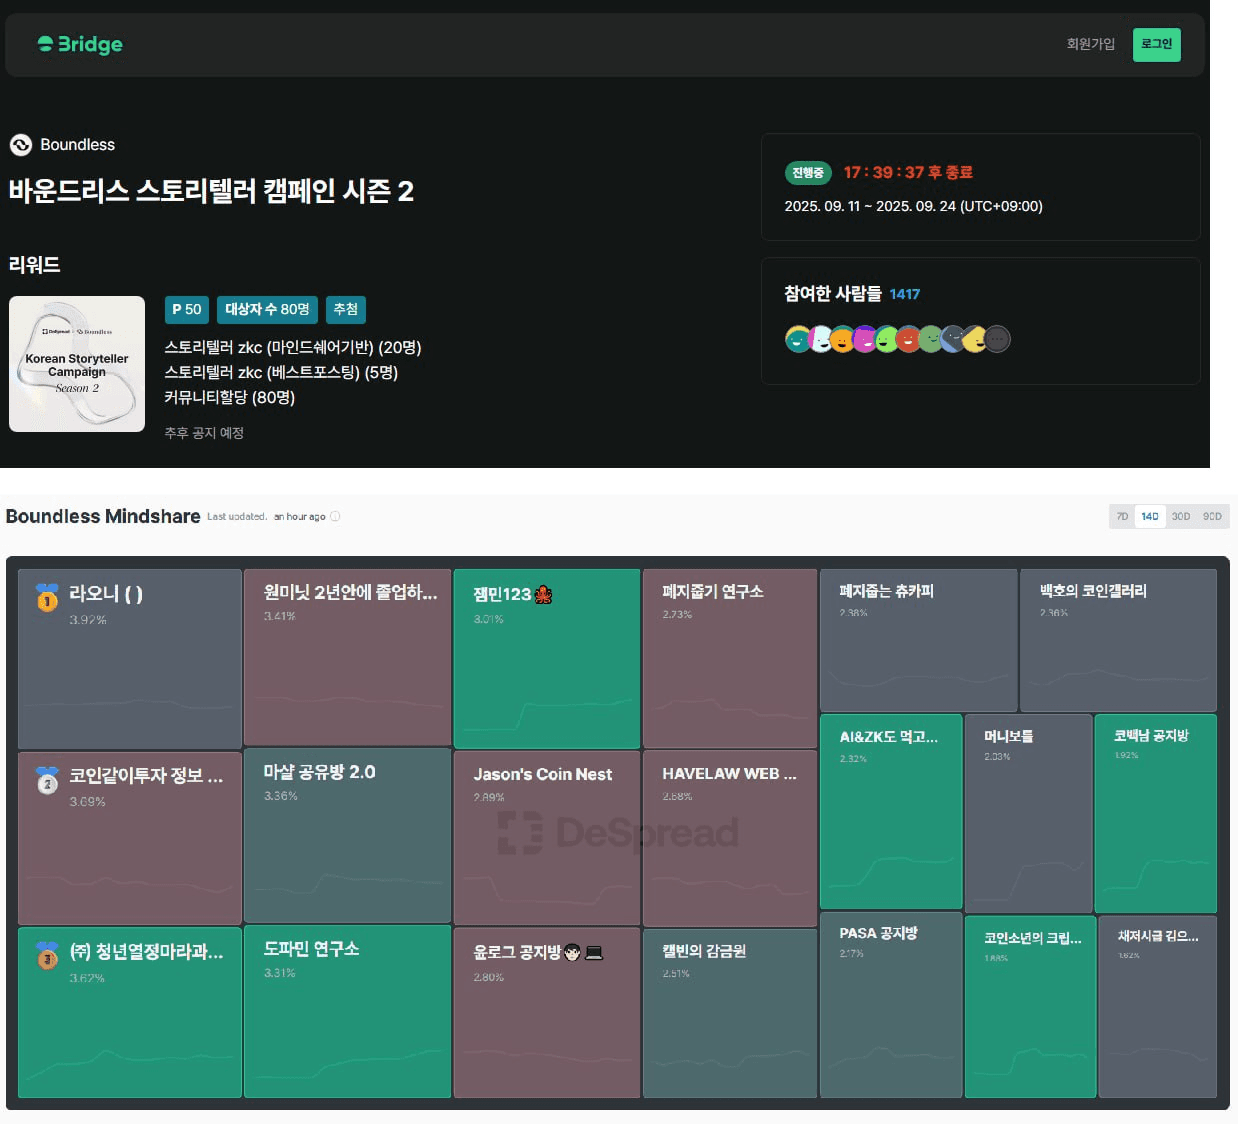
Task: Open the 윤로그 공지방 tile
Action: [x=547, y=1014]
